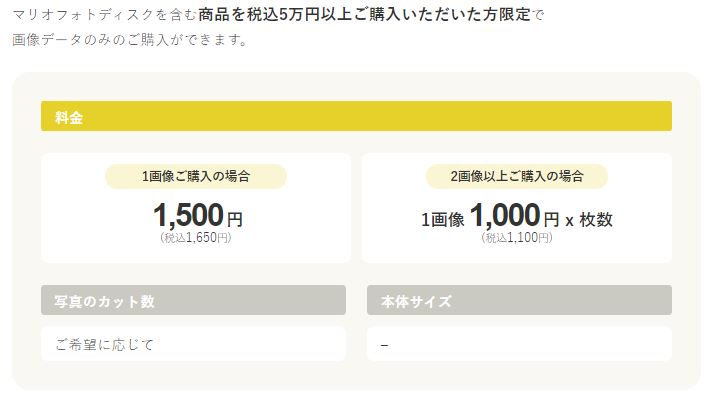Click the 1画像 text before 1,000円
The width and height of the screenshot is (710, 402).
click(442, 218)
